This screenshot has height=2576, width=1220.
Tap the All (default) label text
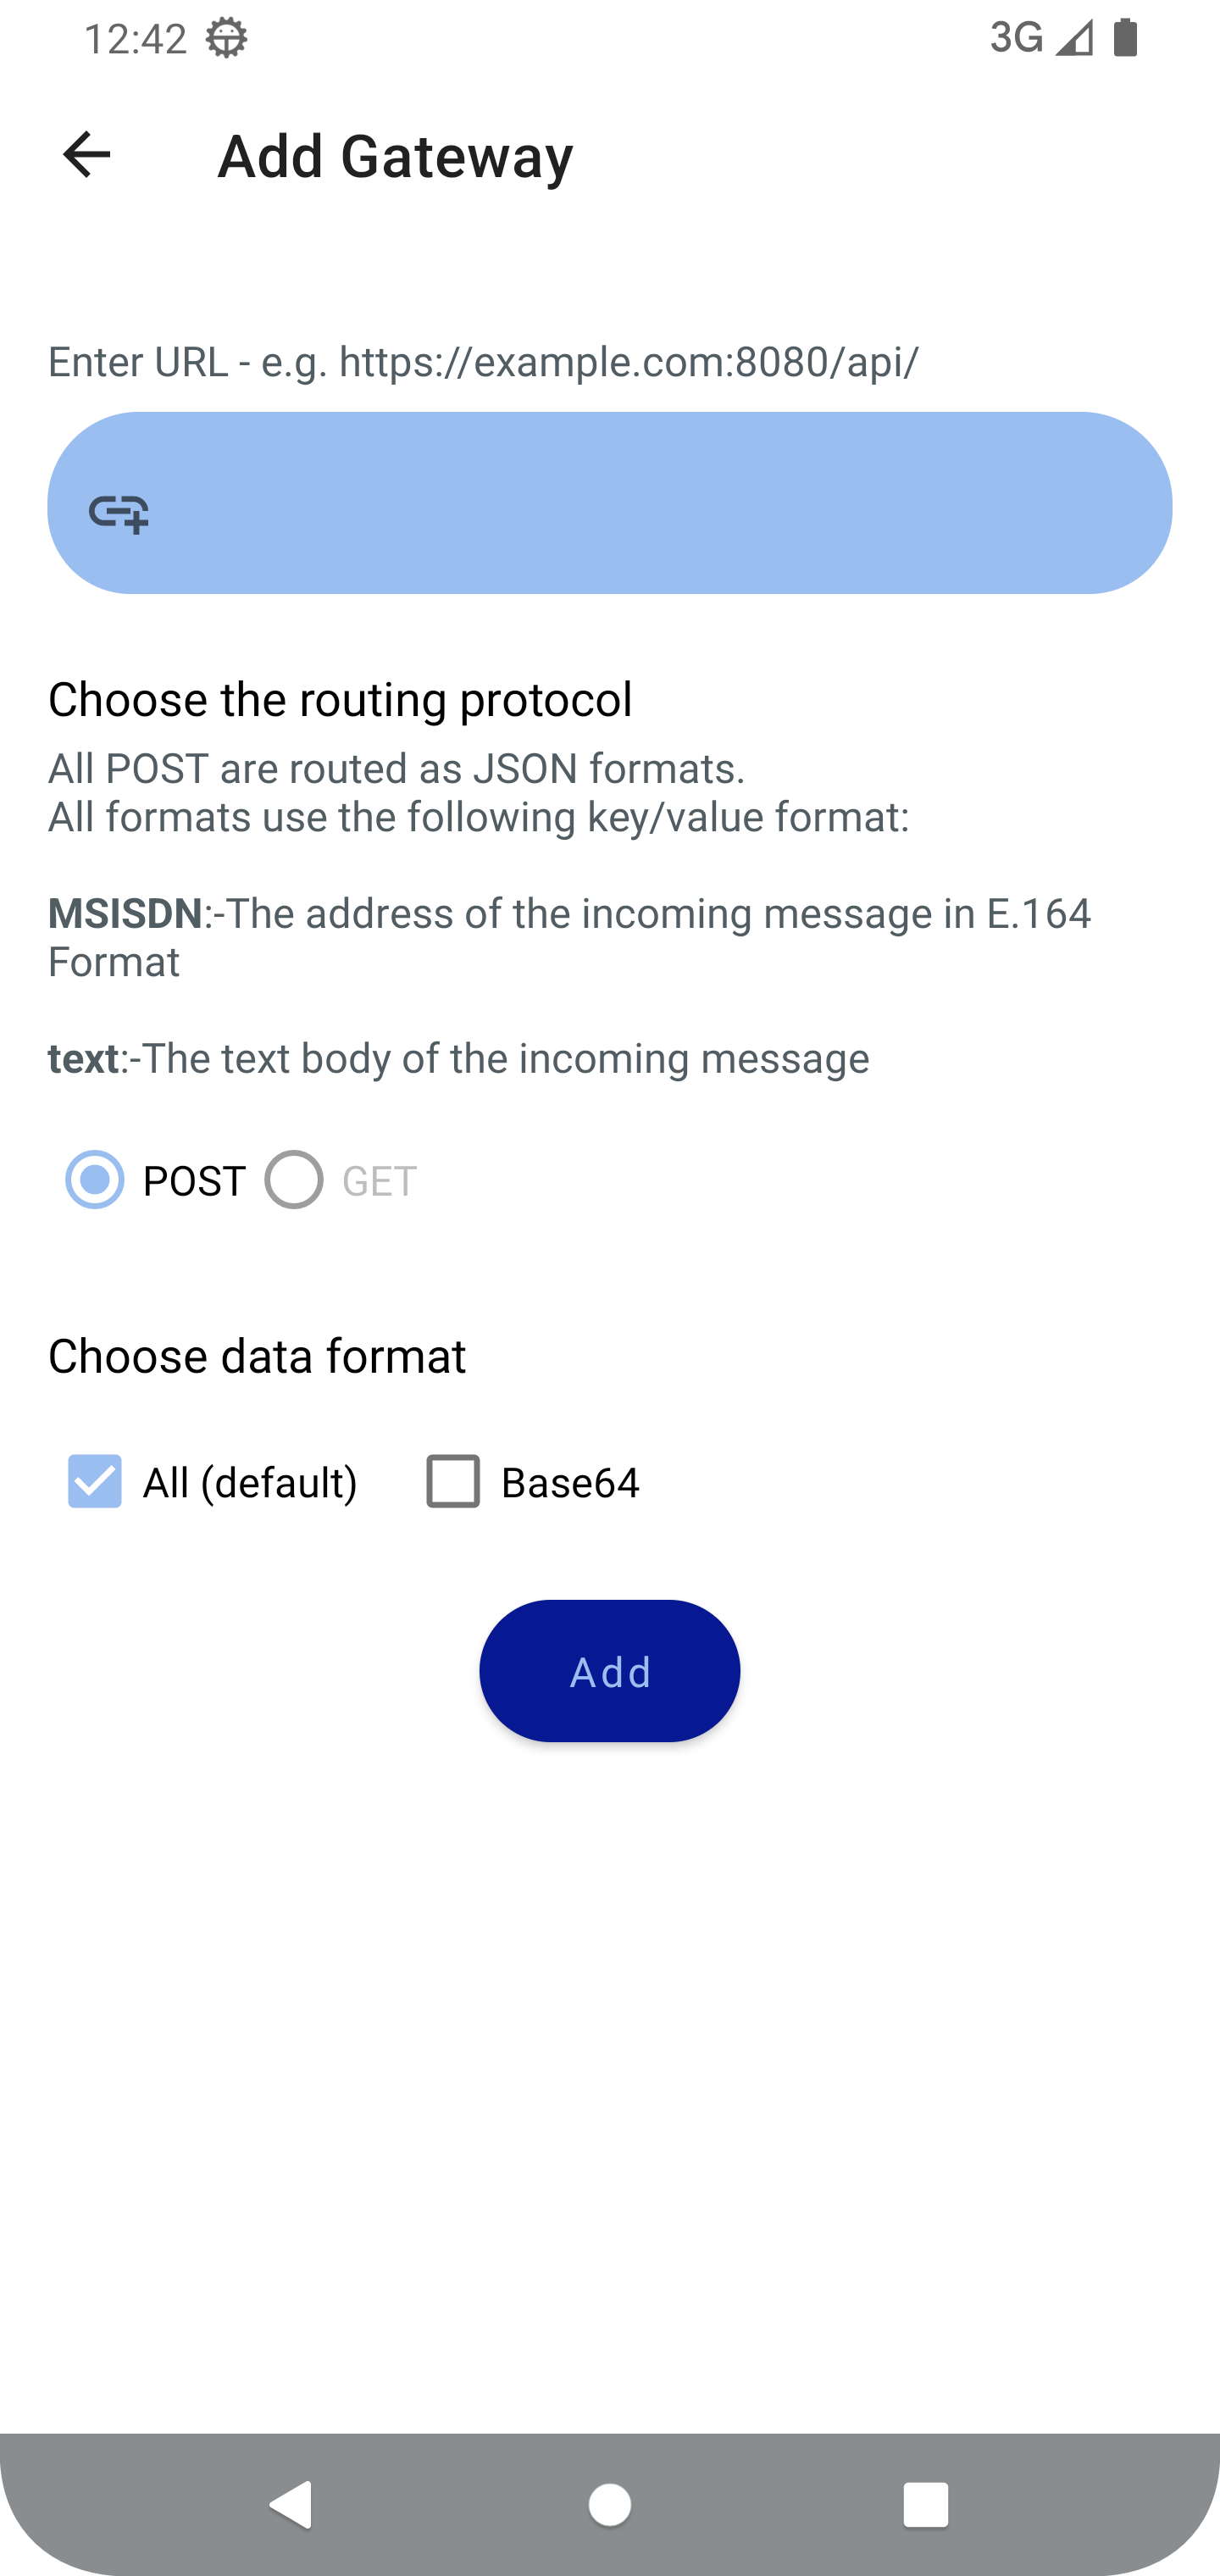250,1483
